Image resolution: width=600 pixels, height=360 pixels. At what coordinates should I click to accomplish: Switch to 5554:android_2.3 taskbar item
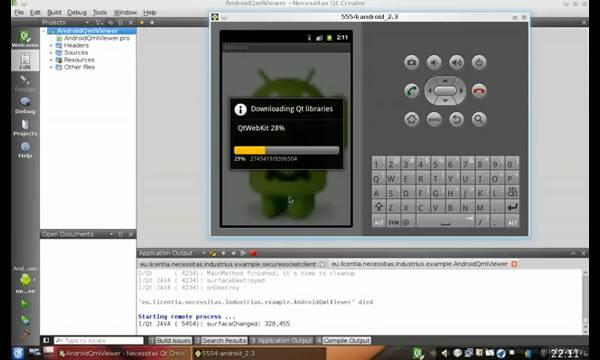(259, 354)
